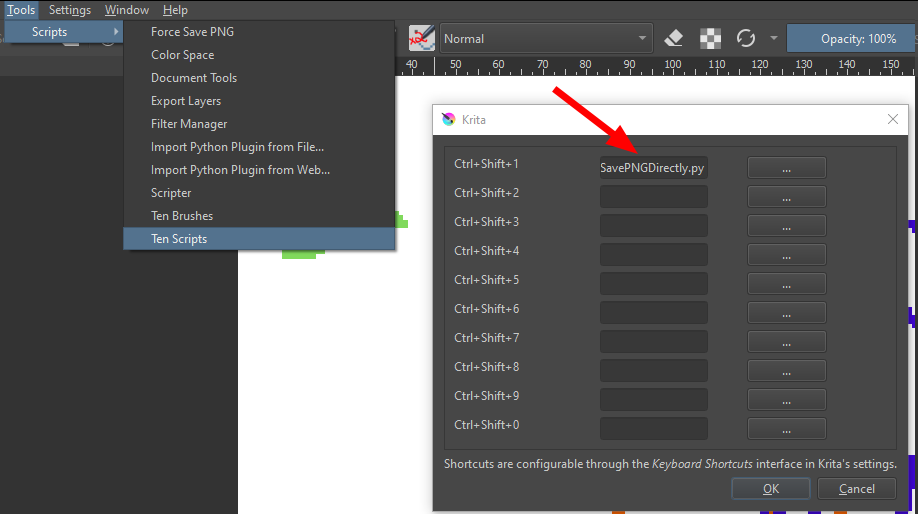Select Ten Brushes from the Scripts menu
This screenshot has width=918, height=514.
point(182,216)
